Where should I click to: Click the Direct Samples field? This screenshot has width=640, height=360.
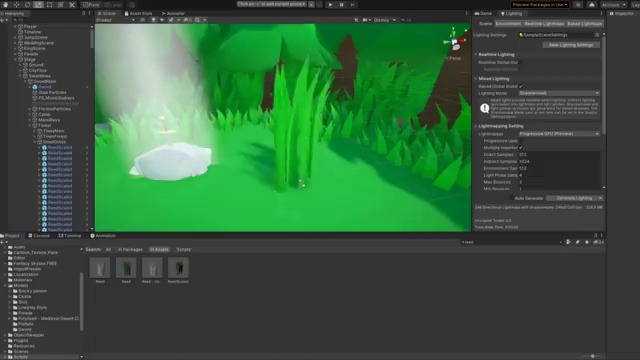(x=559, y=155)
